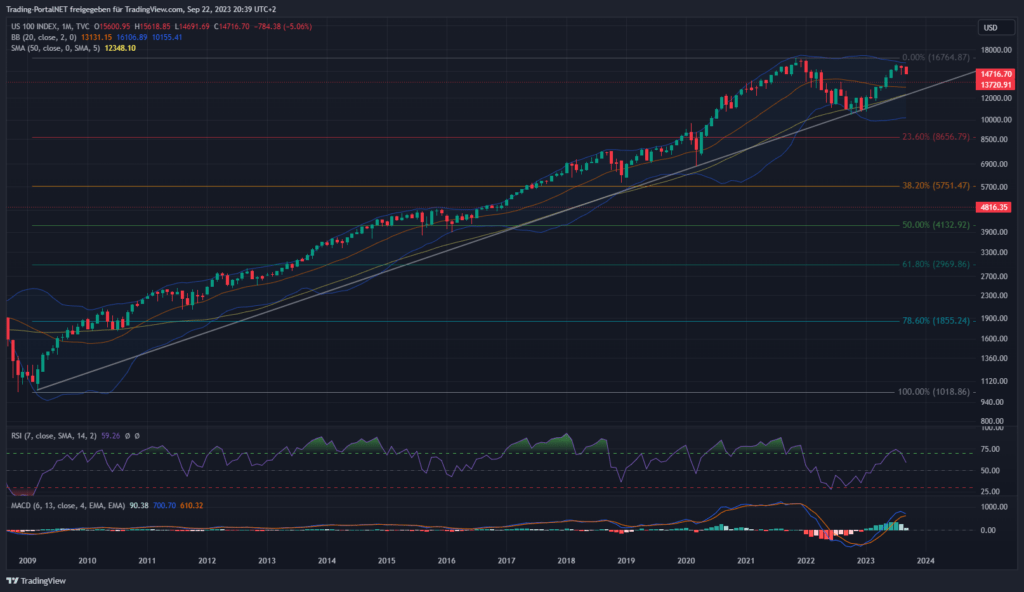Select the SMA (50, close, 0, SMA, 5) legend
The image size is (1024, 592).
[56, 48]
